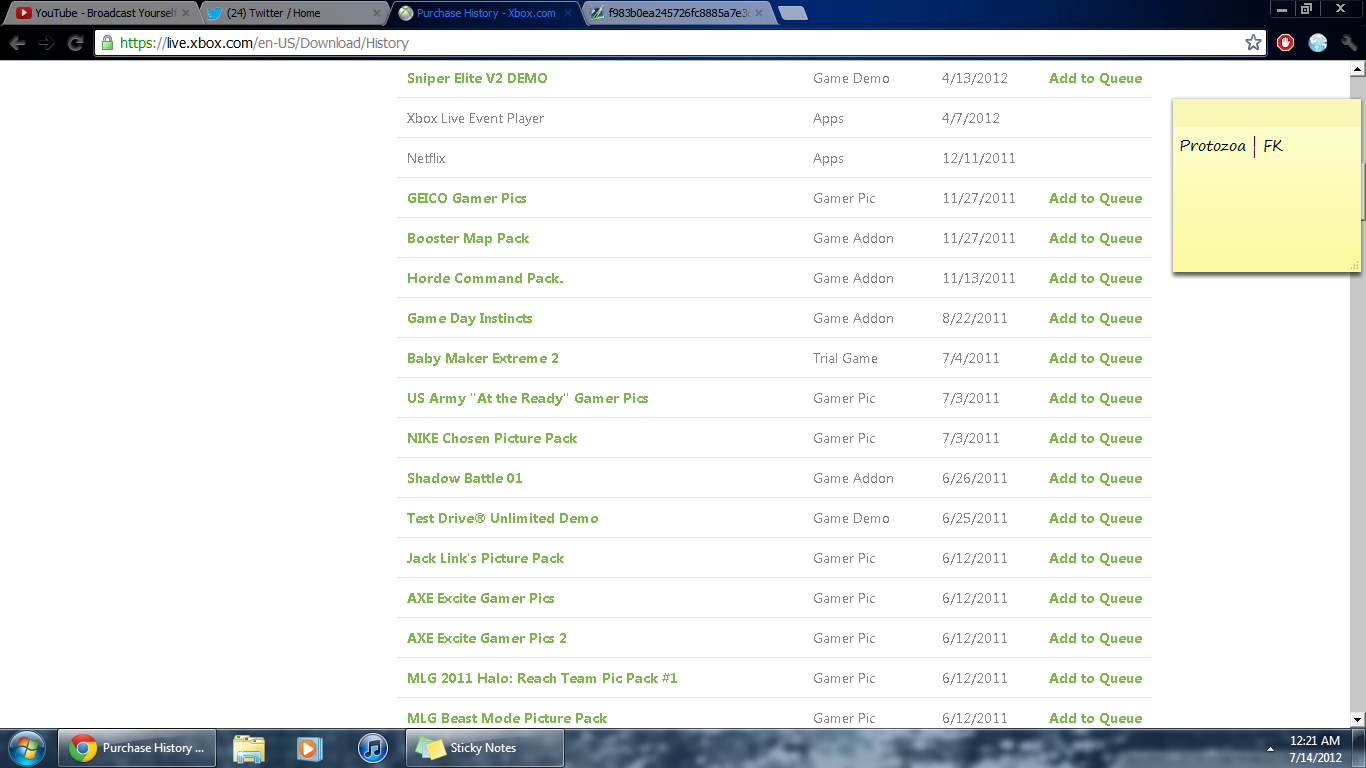Screen dimensions: 1366x768
Task: Open MLG Beast Mode Picture Pack link
Action: pyautogui.click(x=507, y=718)
